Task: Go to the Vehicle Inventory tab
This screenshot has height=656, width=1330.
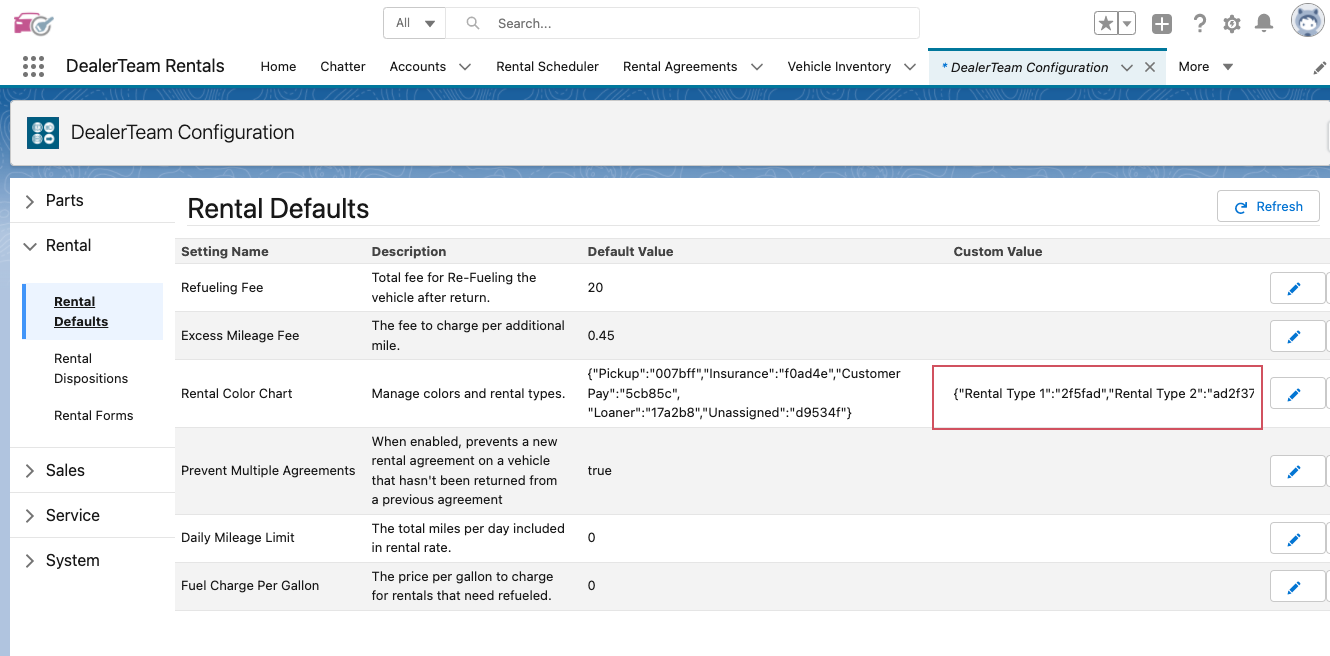Action: pyautogui.click(x=839, y=67)
